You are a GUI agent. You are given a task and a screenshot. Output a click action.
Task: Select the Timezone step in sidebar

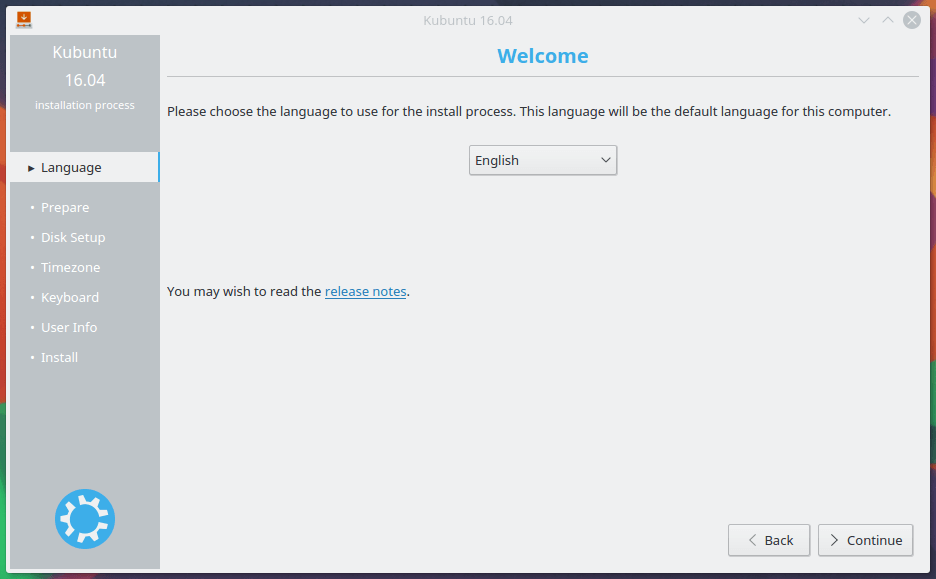(x=70, y=267)
